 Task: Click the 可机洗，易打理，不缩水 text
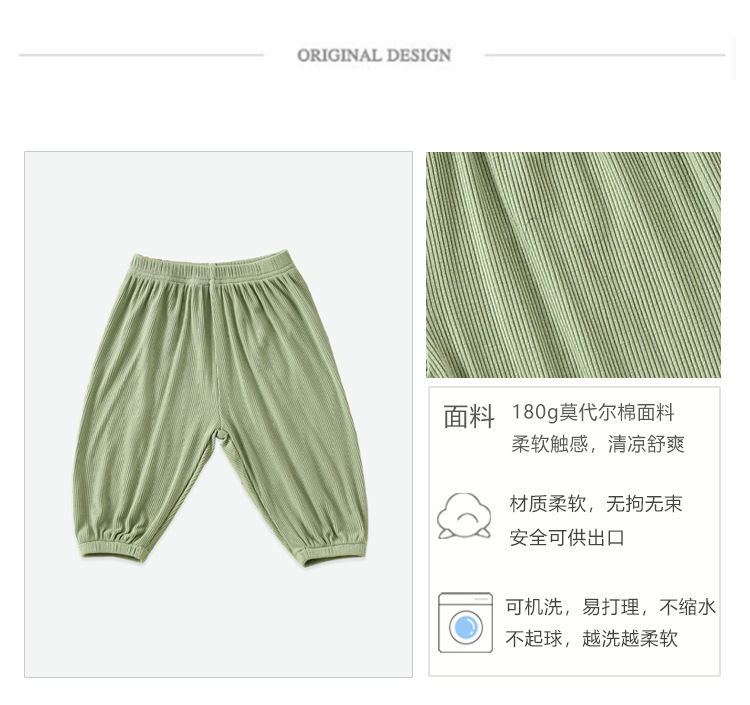(x=610, y=607)
